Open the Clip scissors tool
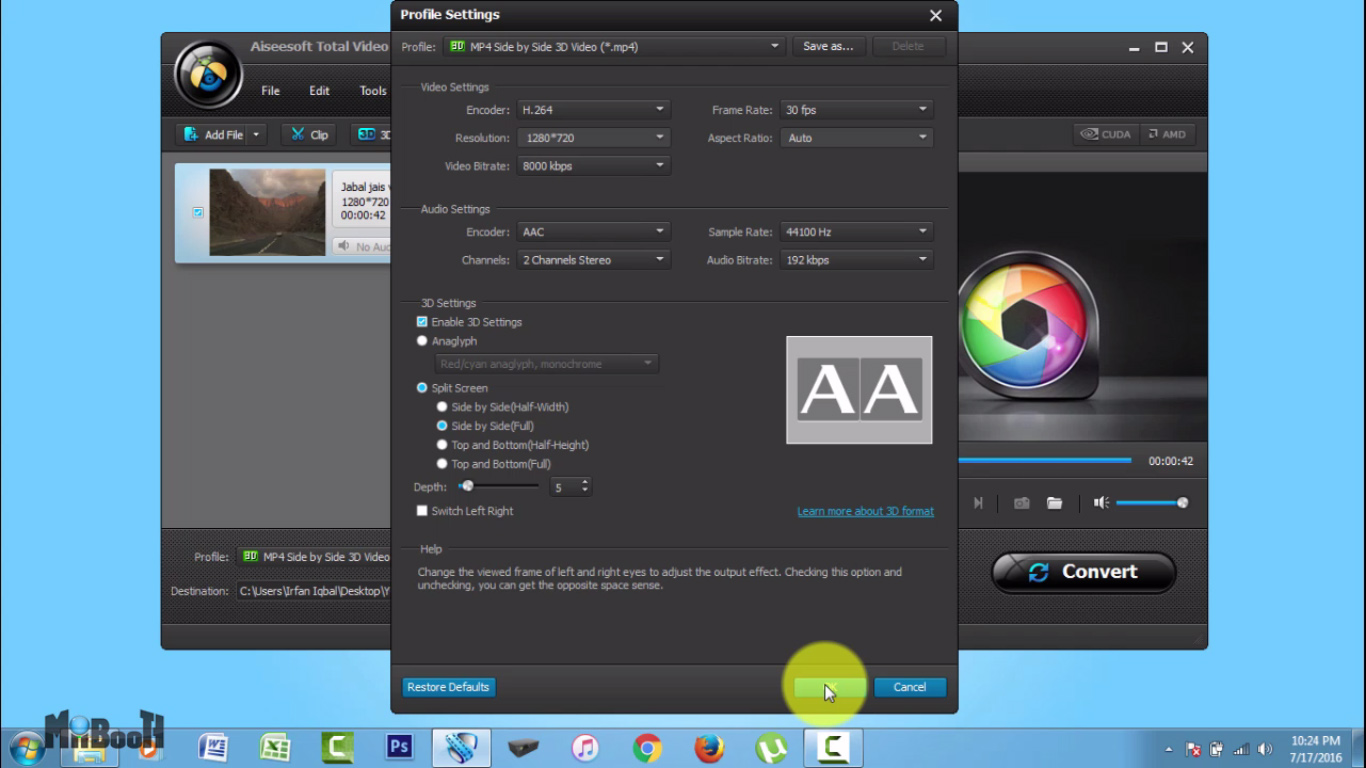1366x768 pixels. pos(309,135)
